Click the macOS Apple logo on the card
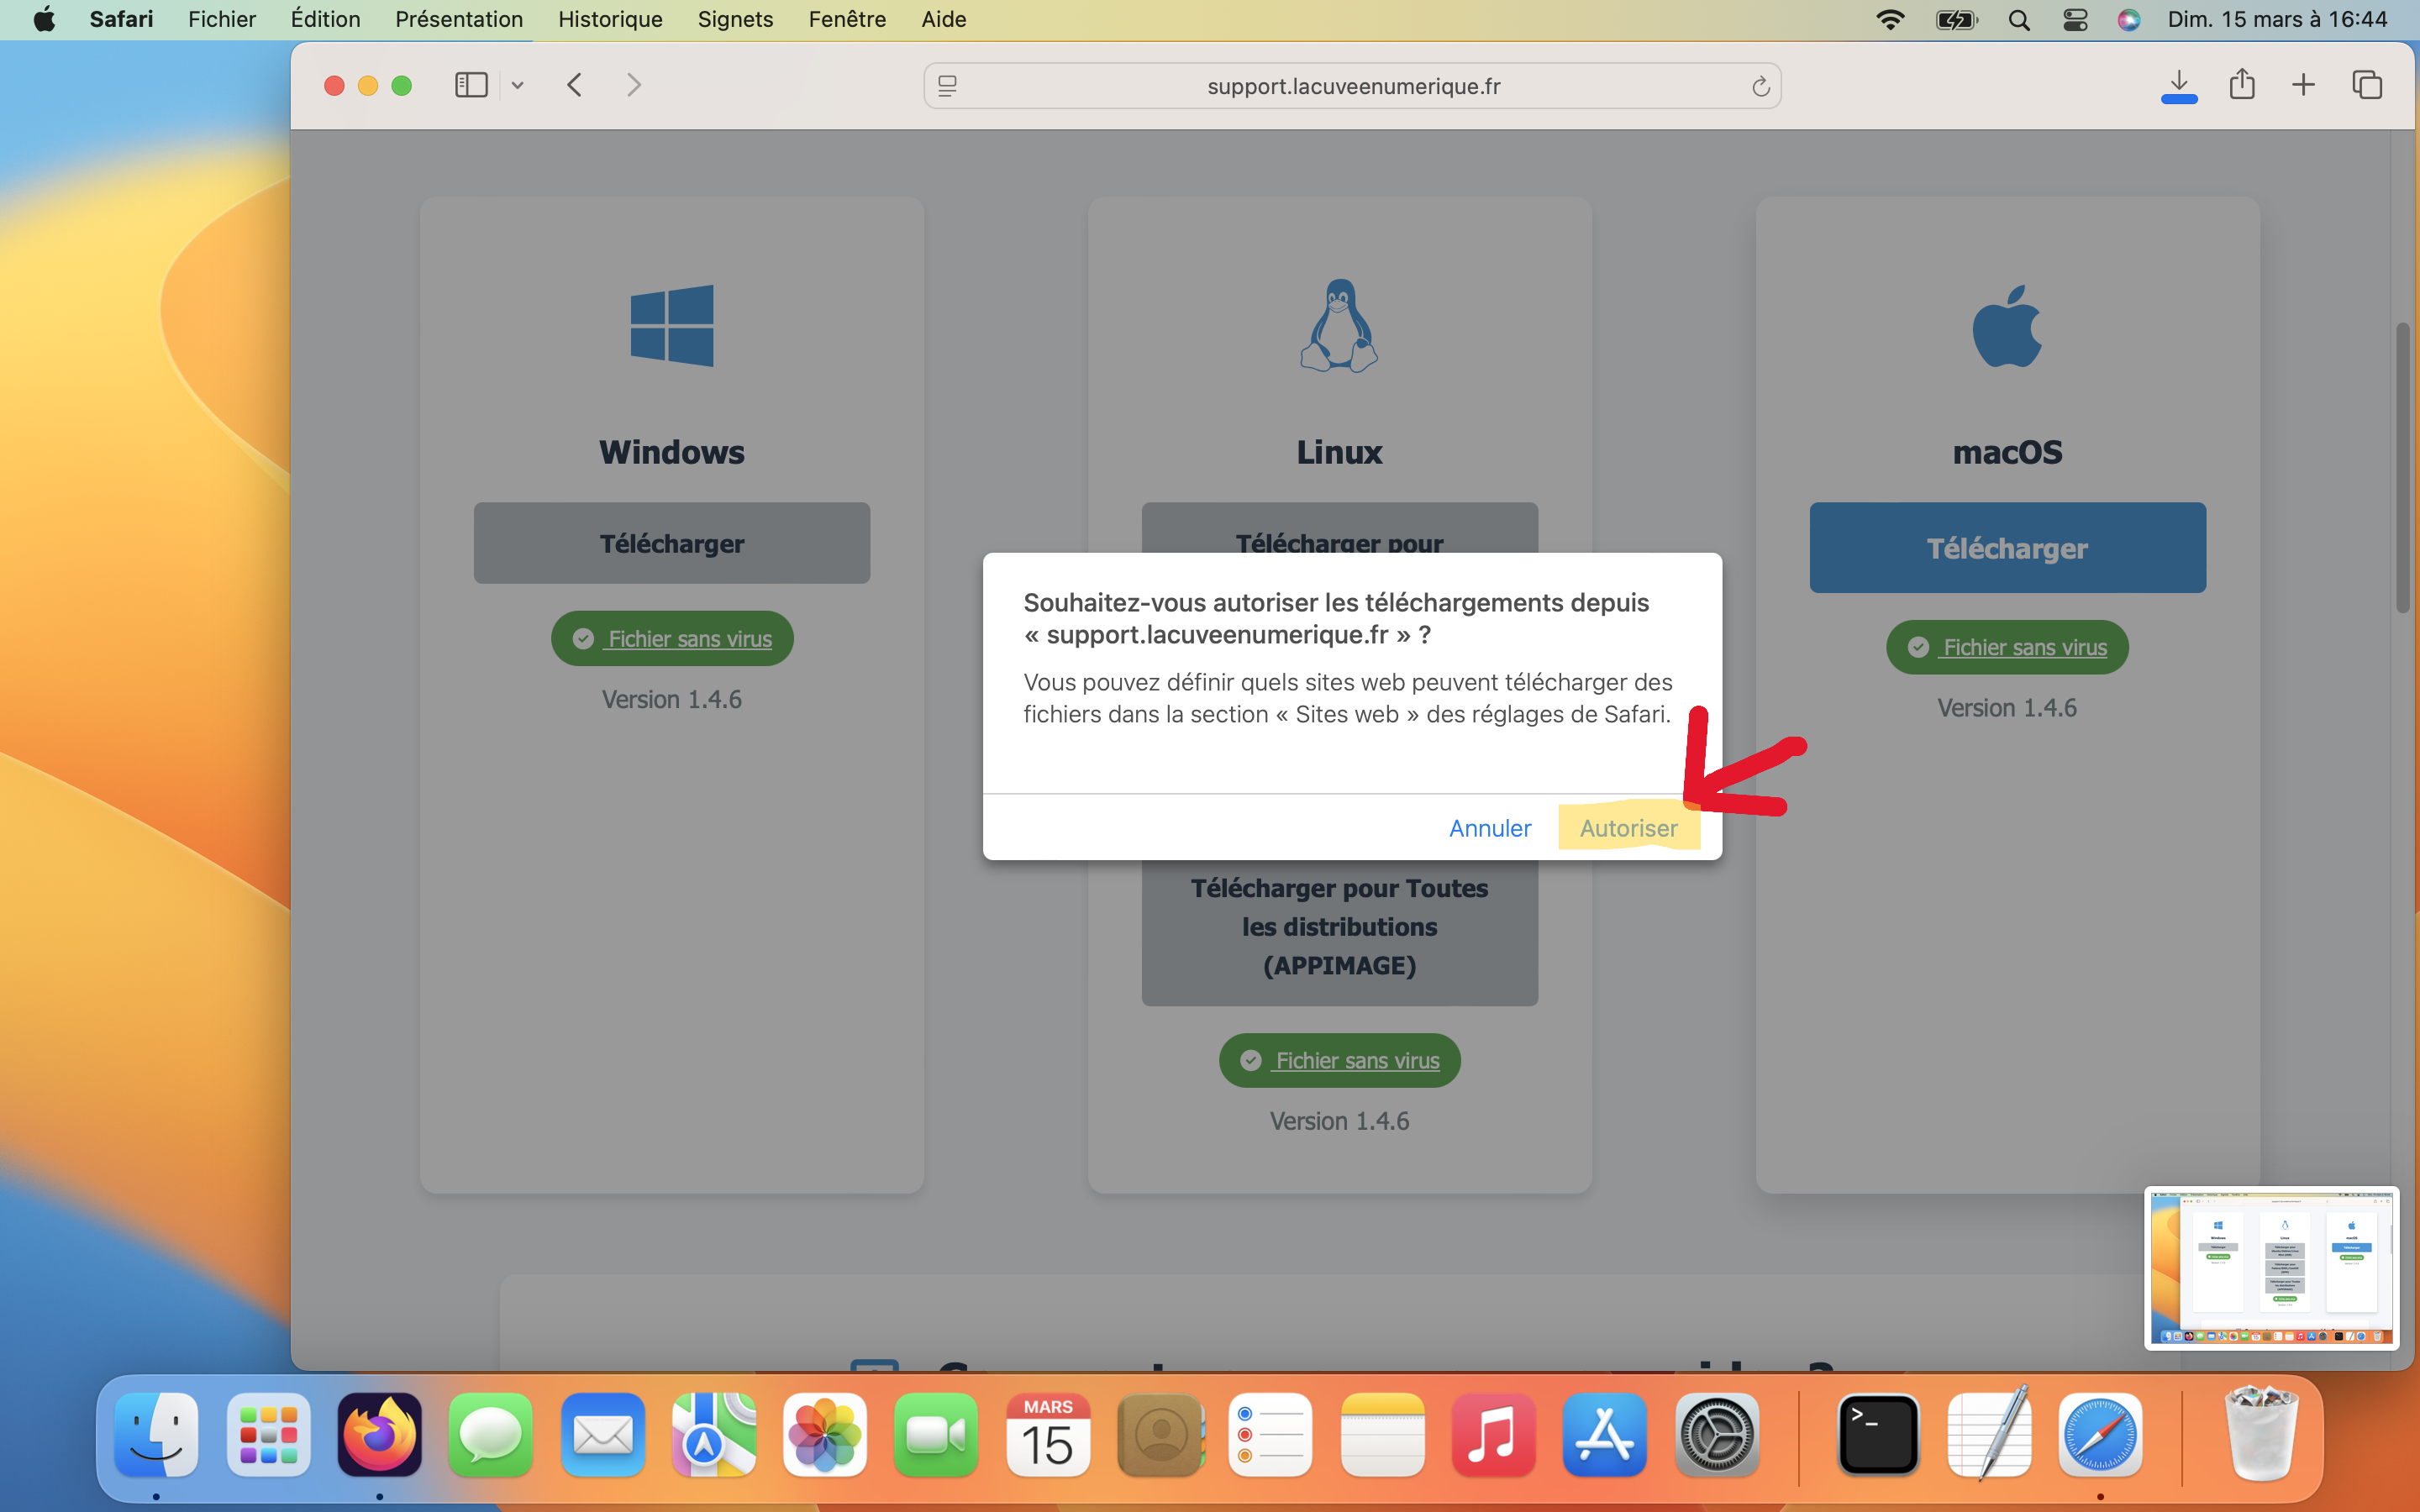Image resolution: width=2420 pixels, height=1512 pixels. point(2007,326)
